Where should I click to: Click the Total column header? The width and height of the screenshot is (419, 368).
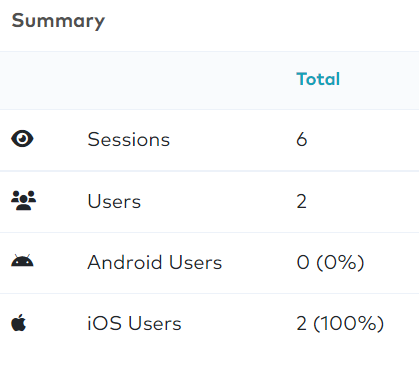pos(318,79)
